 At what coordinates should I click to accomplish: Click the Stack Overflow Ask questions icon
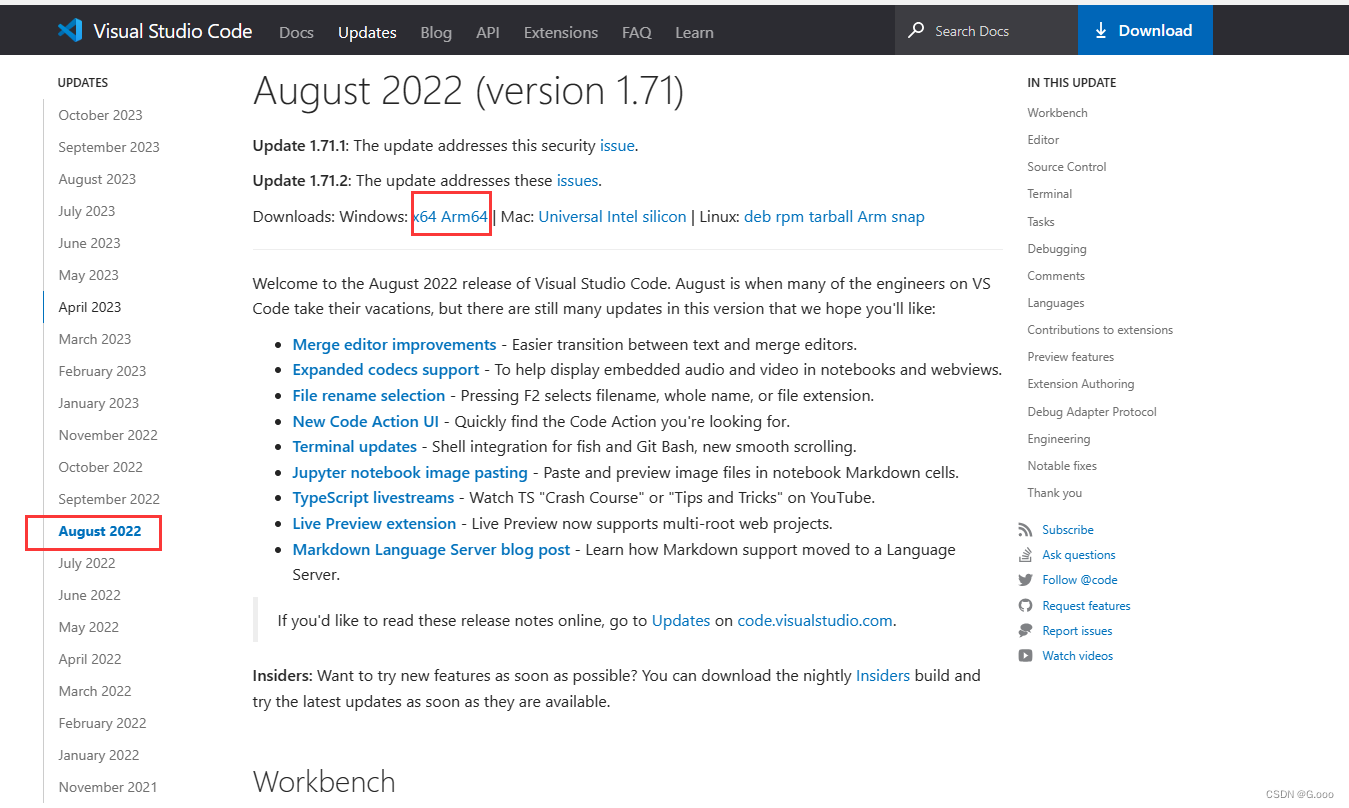click(x=1025, y=555)
